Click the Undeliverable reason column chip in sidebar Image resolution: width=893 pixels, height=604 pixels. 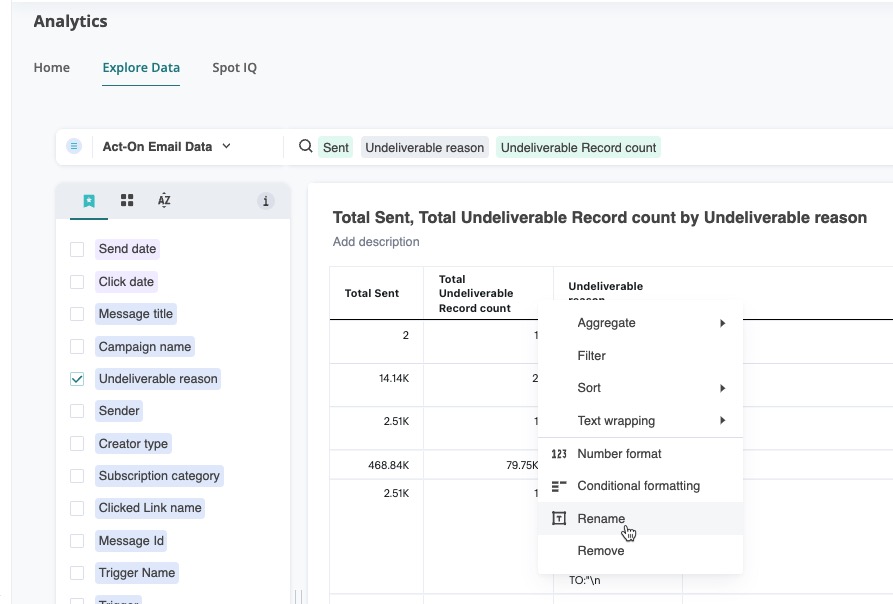[158, 379]
